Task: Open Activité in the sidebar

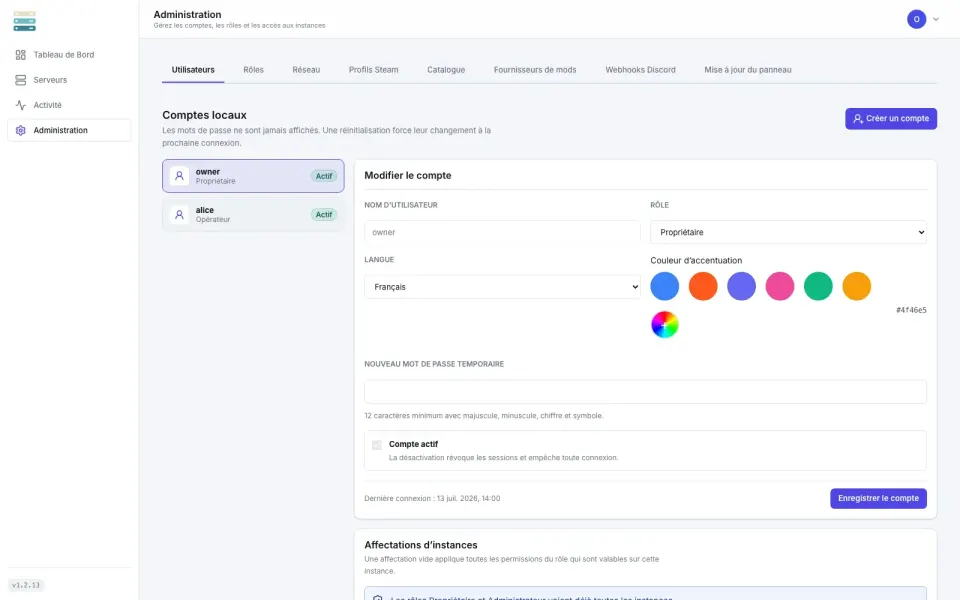Action: [69, 105]
